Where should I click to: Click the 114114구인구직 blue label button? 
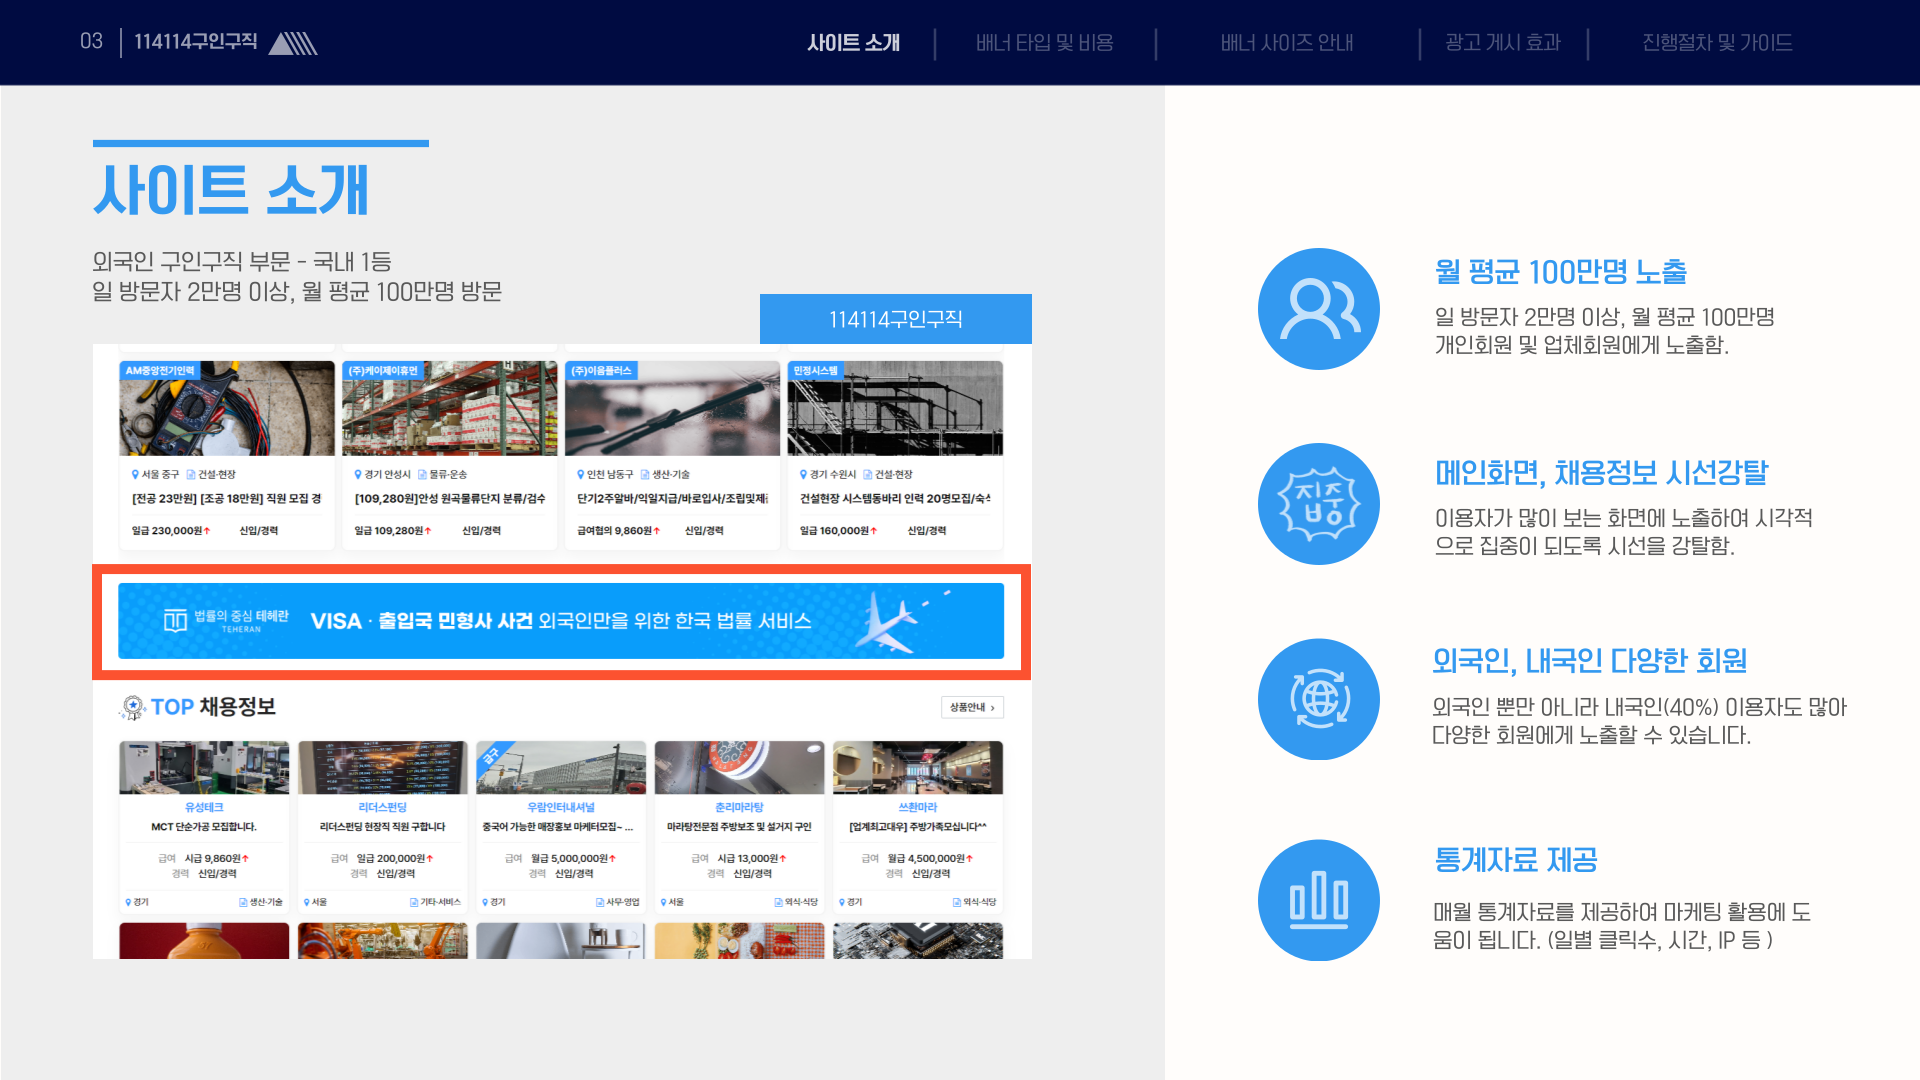(x=896, y=319)
